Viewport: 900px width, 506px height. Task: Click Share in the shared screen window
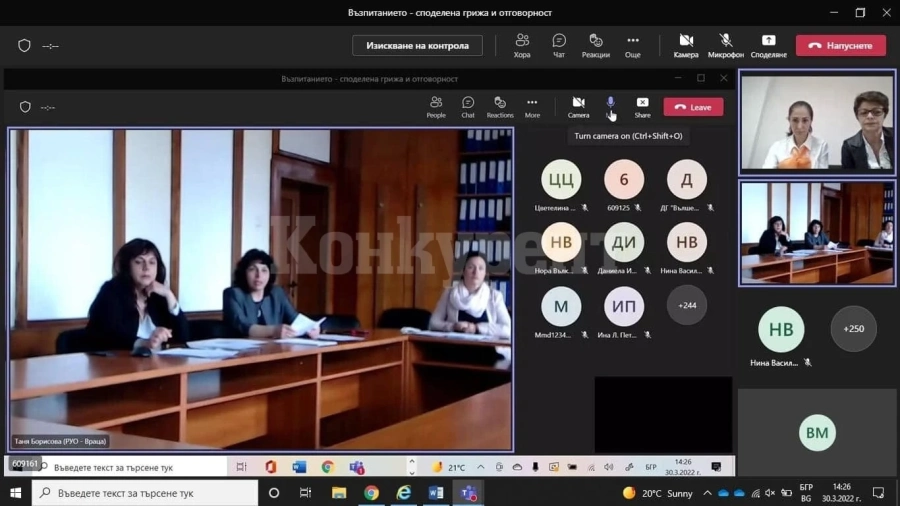642,107
